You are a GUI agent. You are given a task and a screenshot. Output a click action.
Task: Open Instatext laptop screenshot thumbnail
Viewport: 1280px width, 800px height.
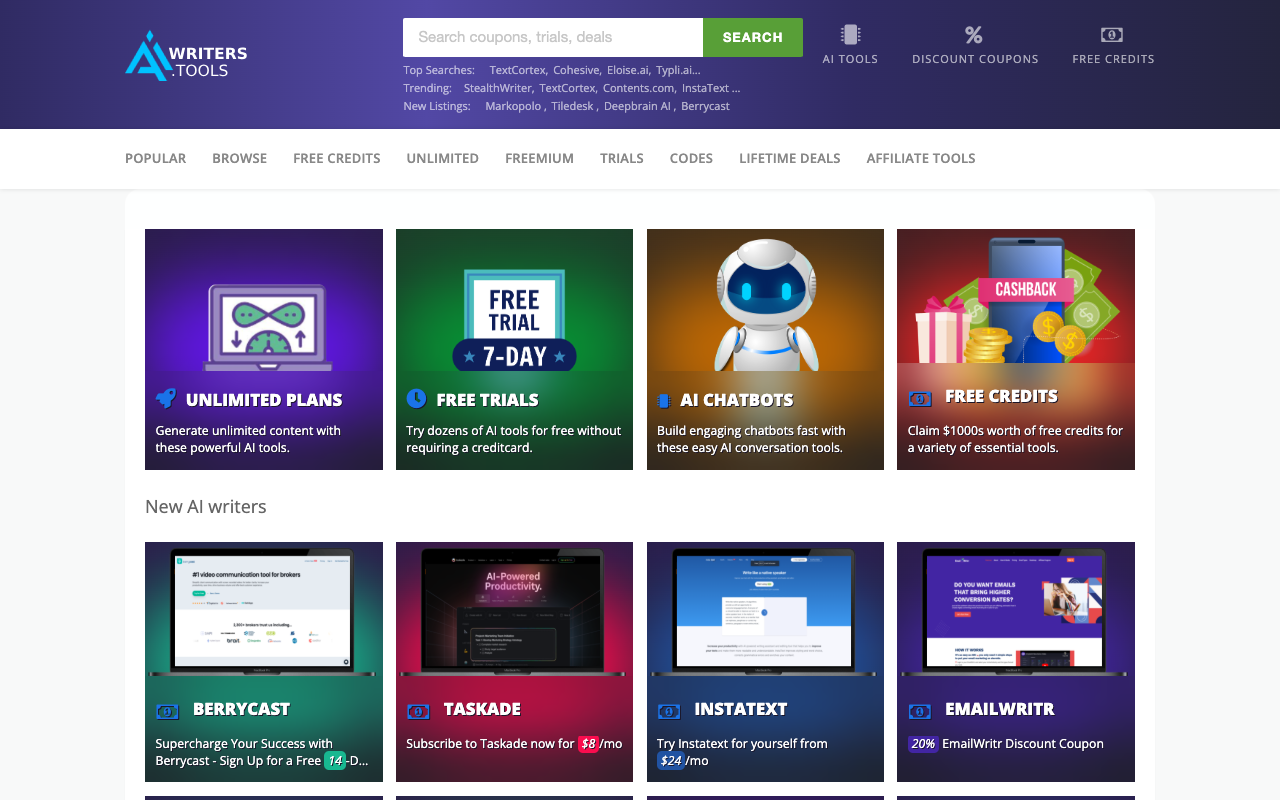(x=765, y=610)
